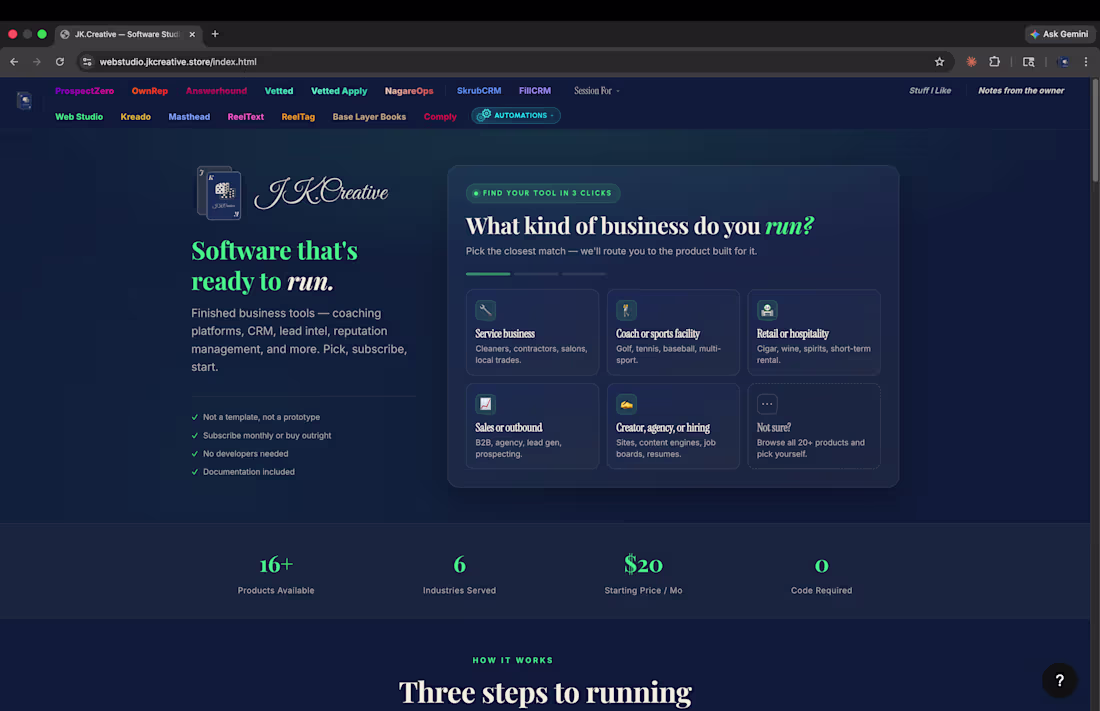1100x711 pixels.
Task: Click the chart icon on Sales or outbound card
Action: tap(485, 404)
